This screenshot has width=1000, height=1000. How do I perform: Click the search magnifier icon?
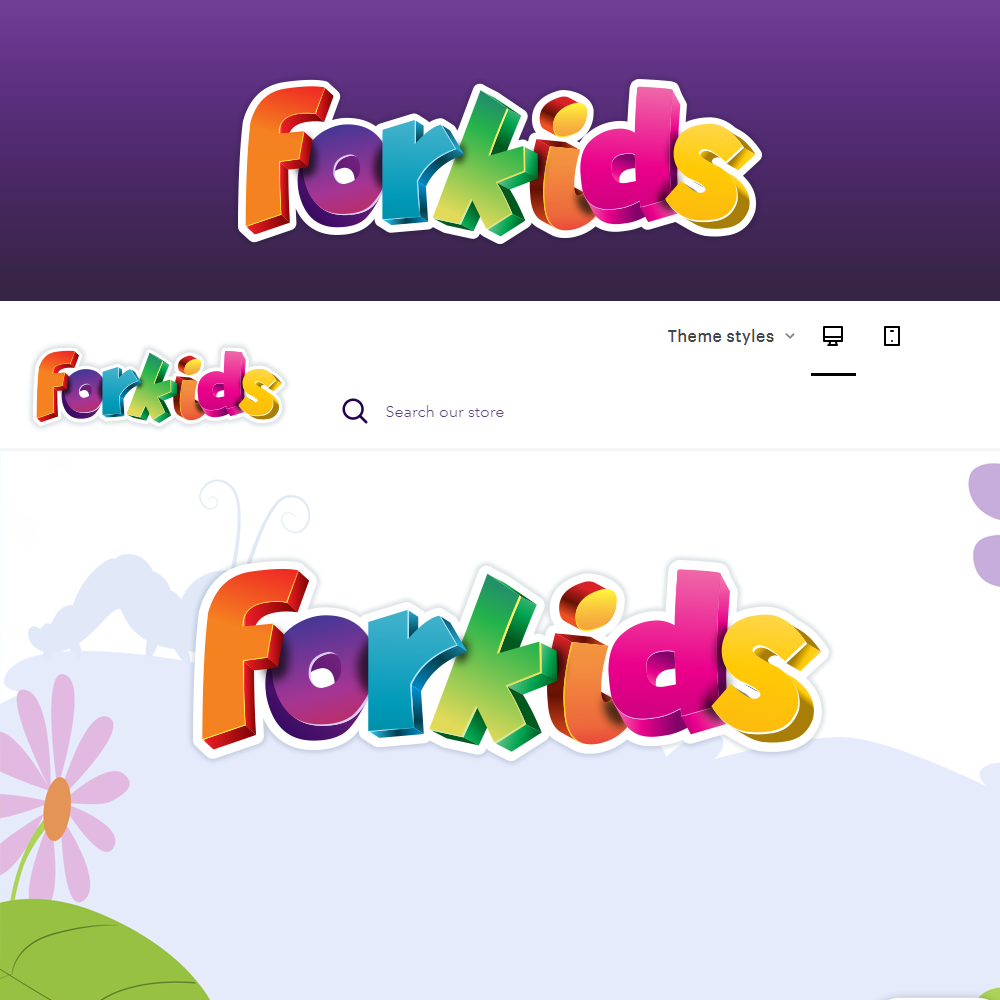355,411
